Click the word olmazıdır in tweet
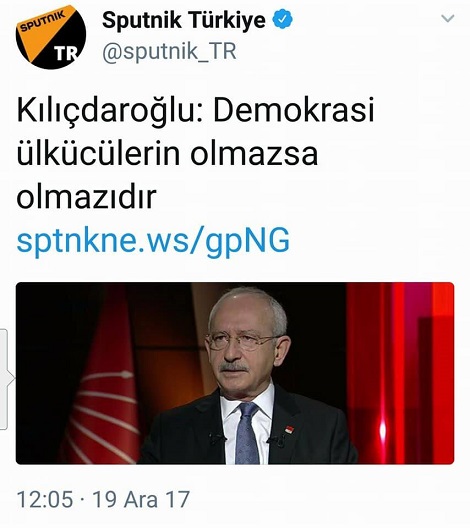 pos(87,196)
